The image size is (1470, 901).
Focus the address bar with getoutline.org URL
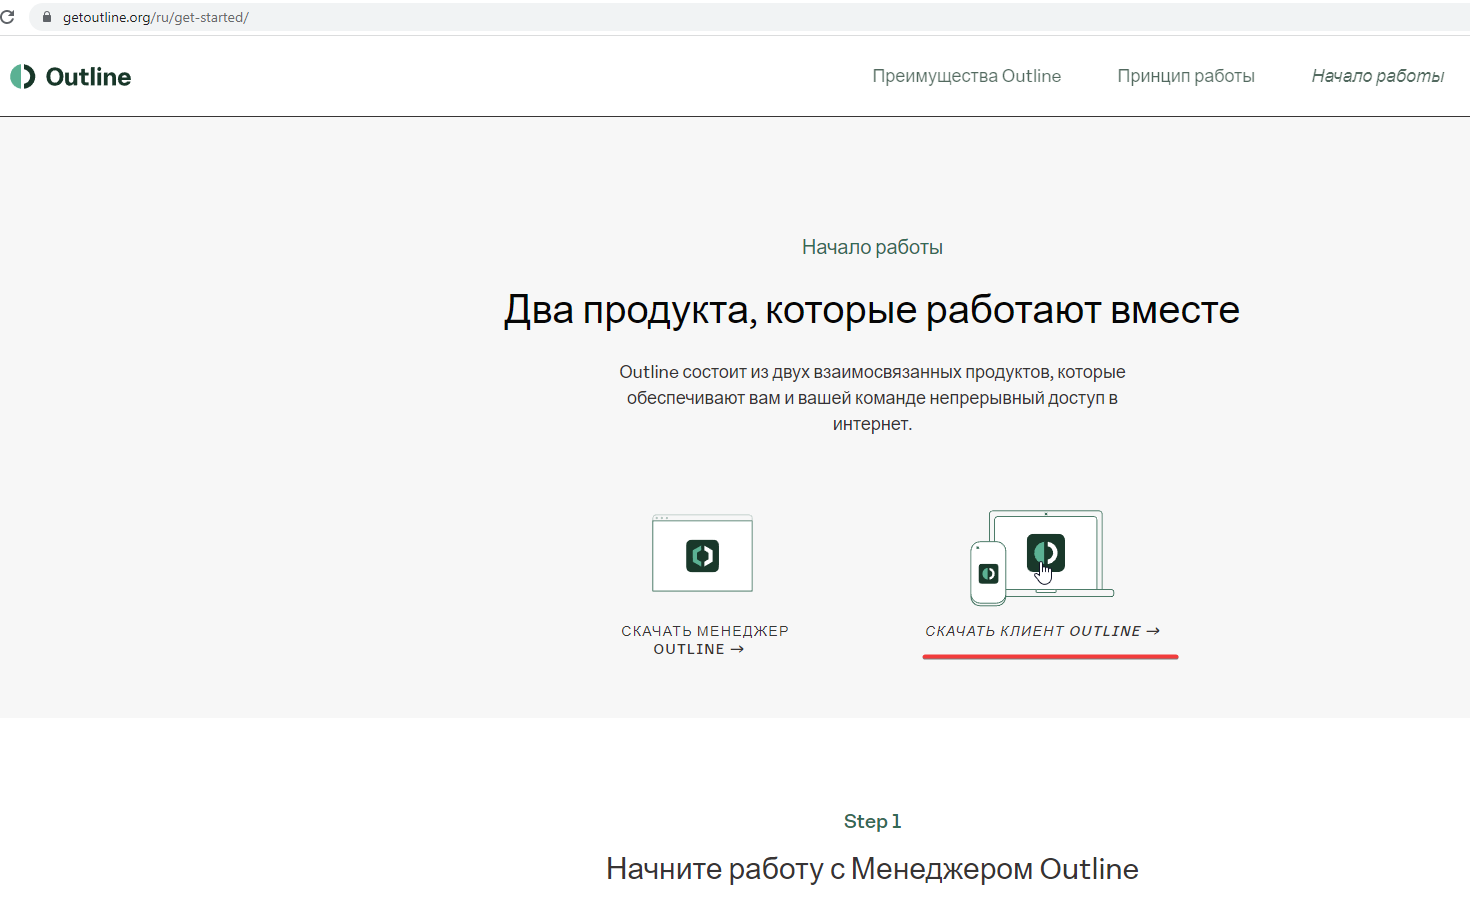(x=750, y=17)
